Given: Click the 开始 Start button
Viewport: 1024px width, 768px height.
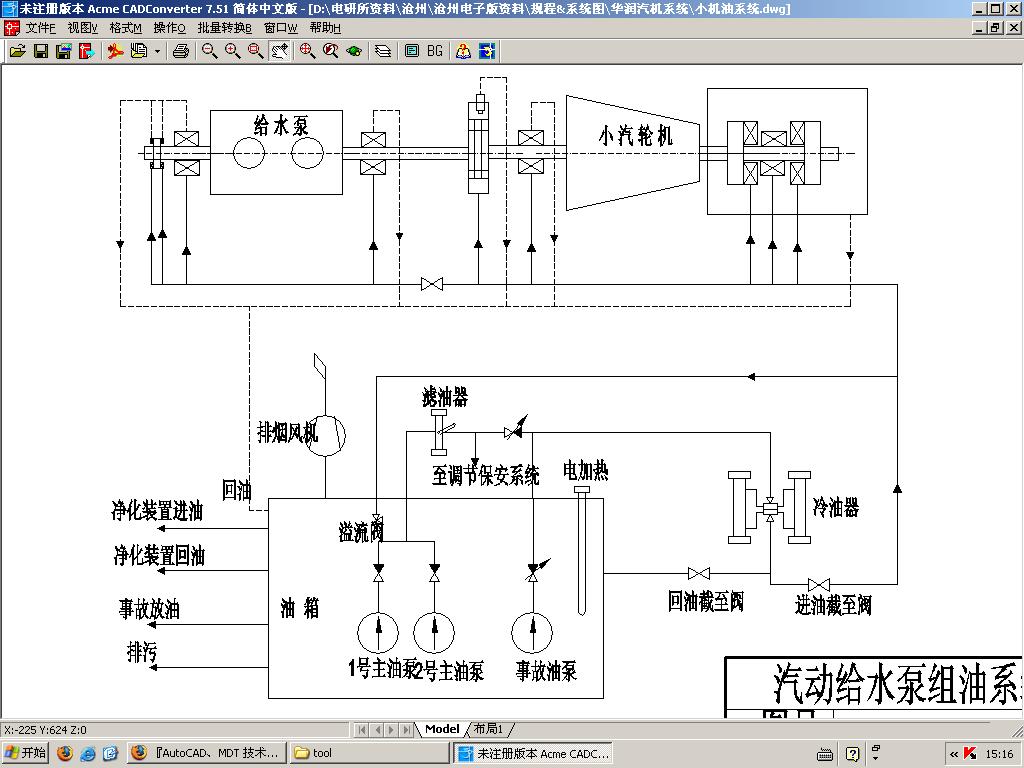Looking at the screenshot, I should 24,752.
